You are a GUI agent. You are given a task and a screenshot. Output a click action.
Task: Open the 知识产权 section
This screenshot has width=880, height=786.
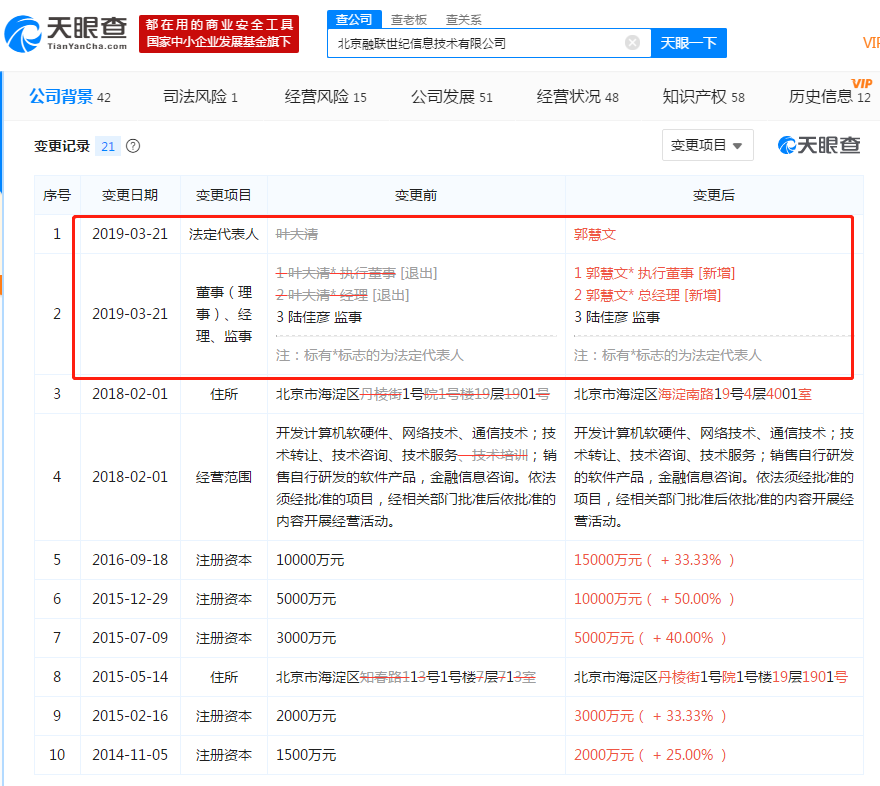click(698, 99)
